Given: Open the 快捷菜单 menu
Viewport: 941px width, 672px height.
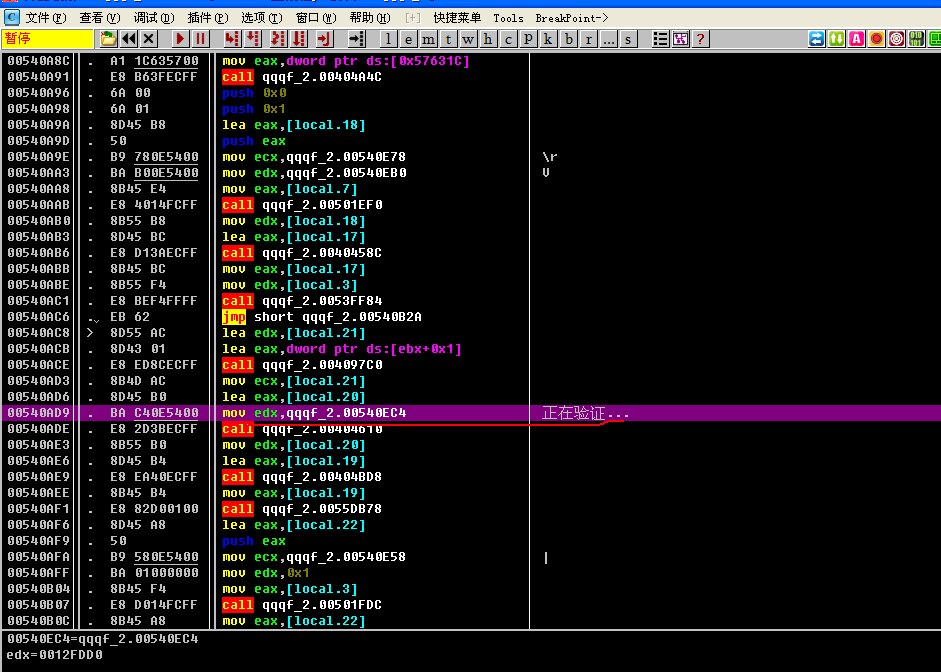Looking at the screenshot, I should (x=457, y=18).
